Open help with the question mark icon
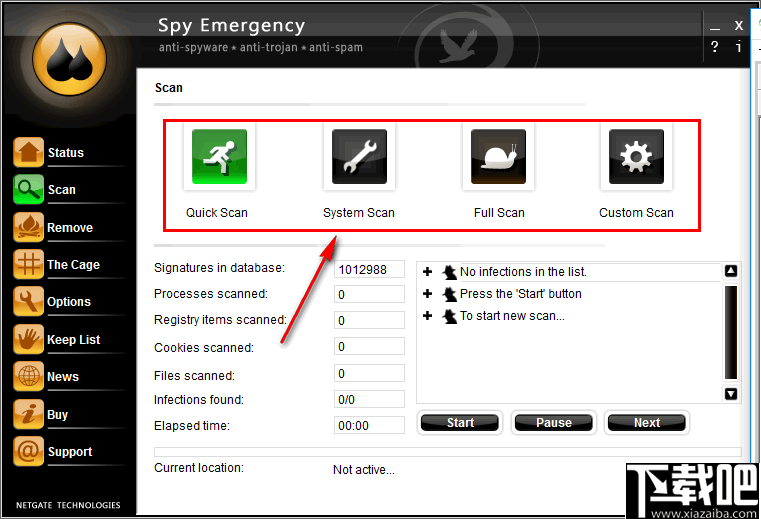 click(714, 47)
